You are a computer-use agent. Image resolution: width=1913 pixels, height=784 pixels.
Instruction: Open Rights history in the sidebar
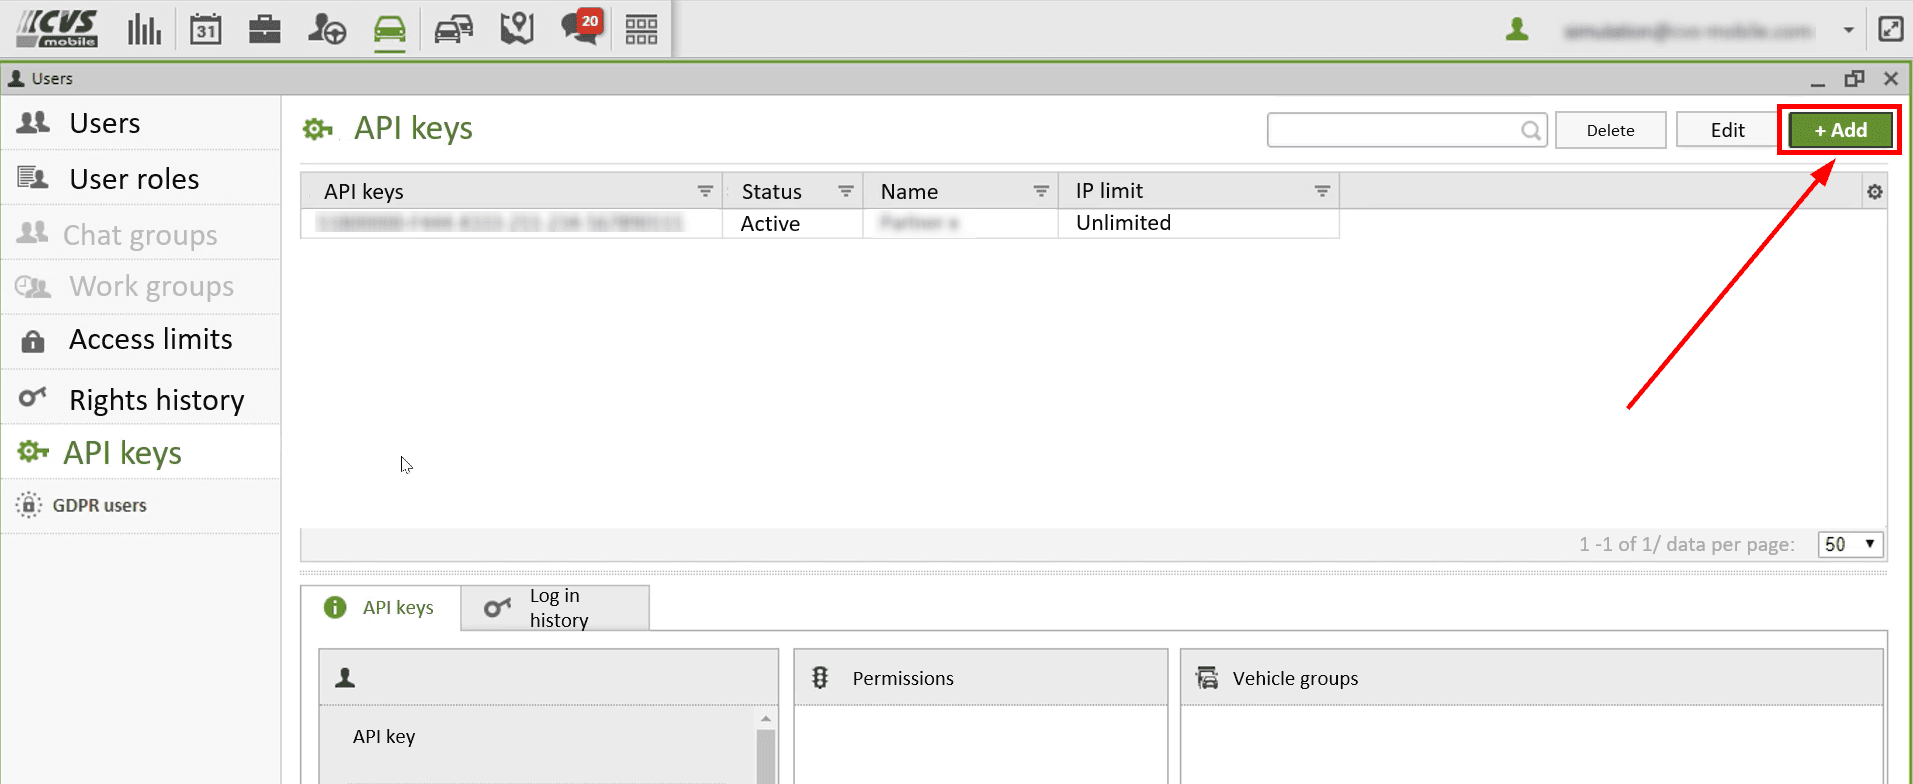click(x=141, y=399)
